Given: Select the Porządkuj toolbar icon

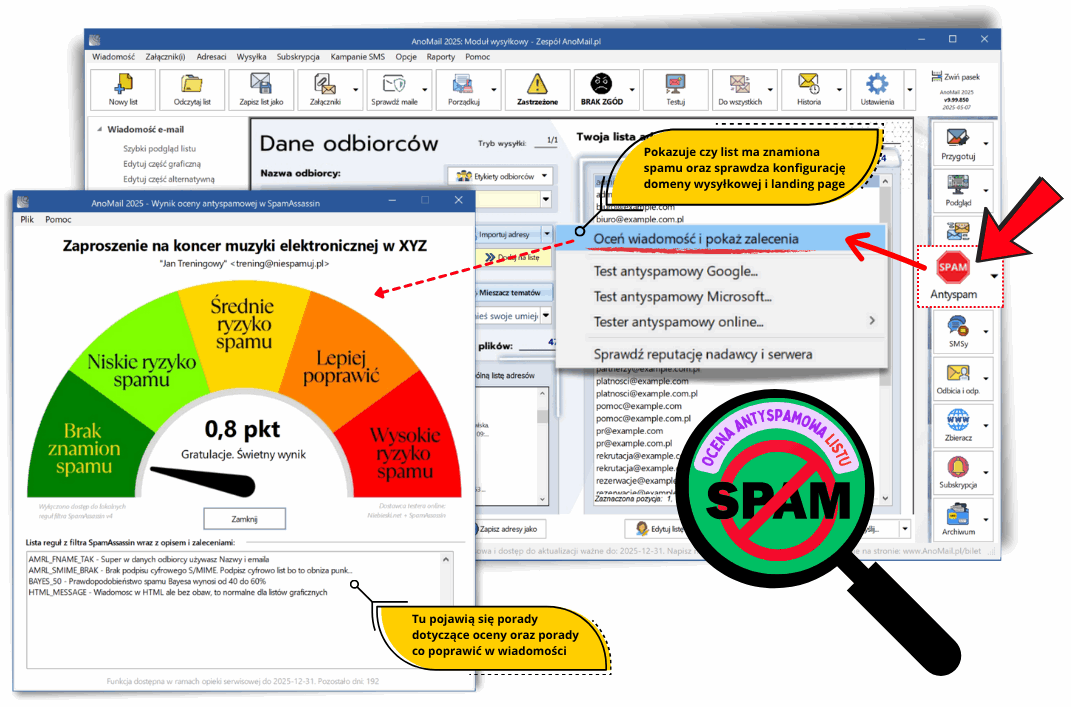Looking at the screenshot, I should pyautogui.click(x=463, y=89).
